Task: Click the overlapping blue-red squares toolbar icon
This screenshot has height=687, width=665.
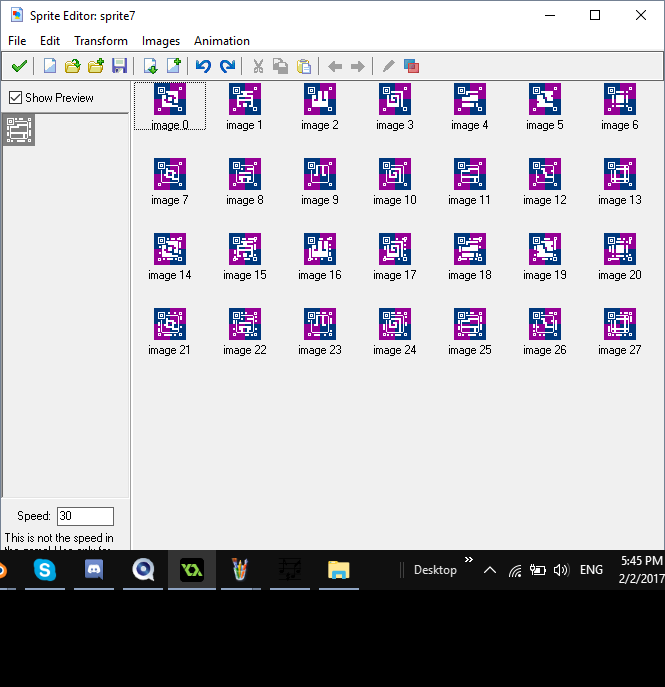Action: pyautogui.click(x=411, y=67)
